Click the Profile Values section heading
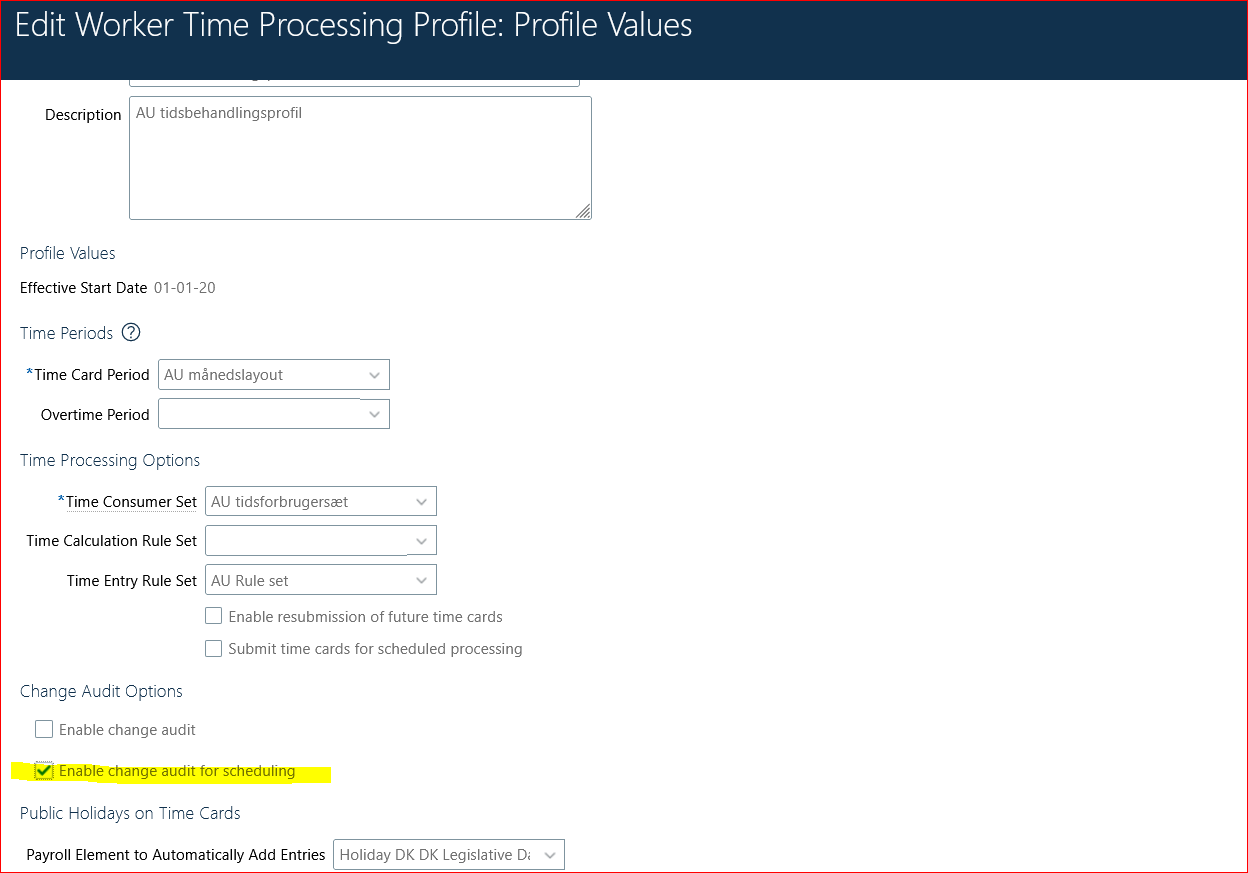 coord(67,253)
